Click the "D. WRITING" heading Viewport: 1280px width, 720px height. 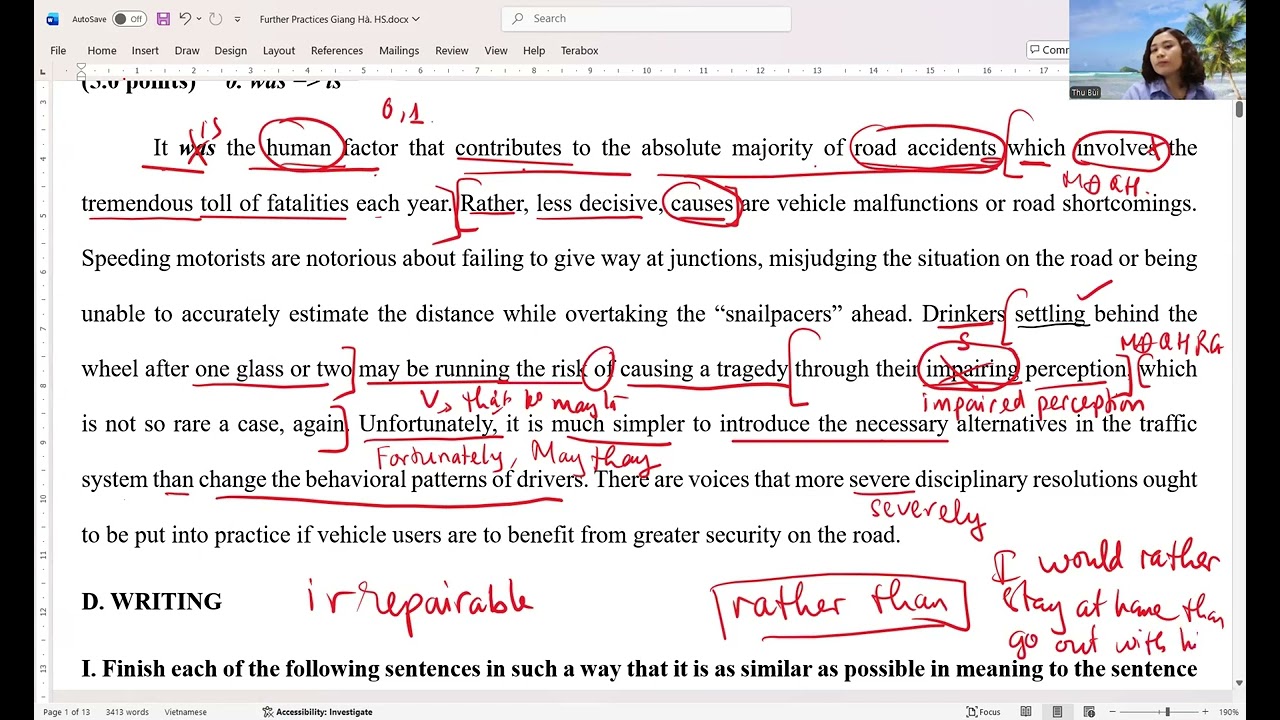coord(152,601)
